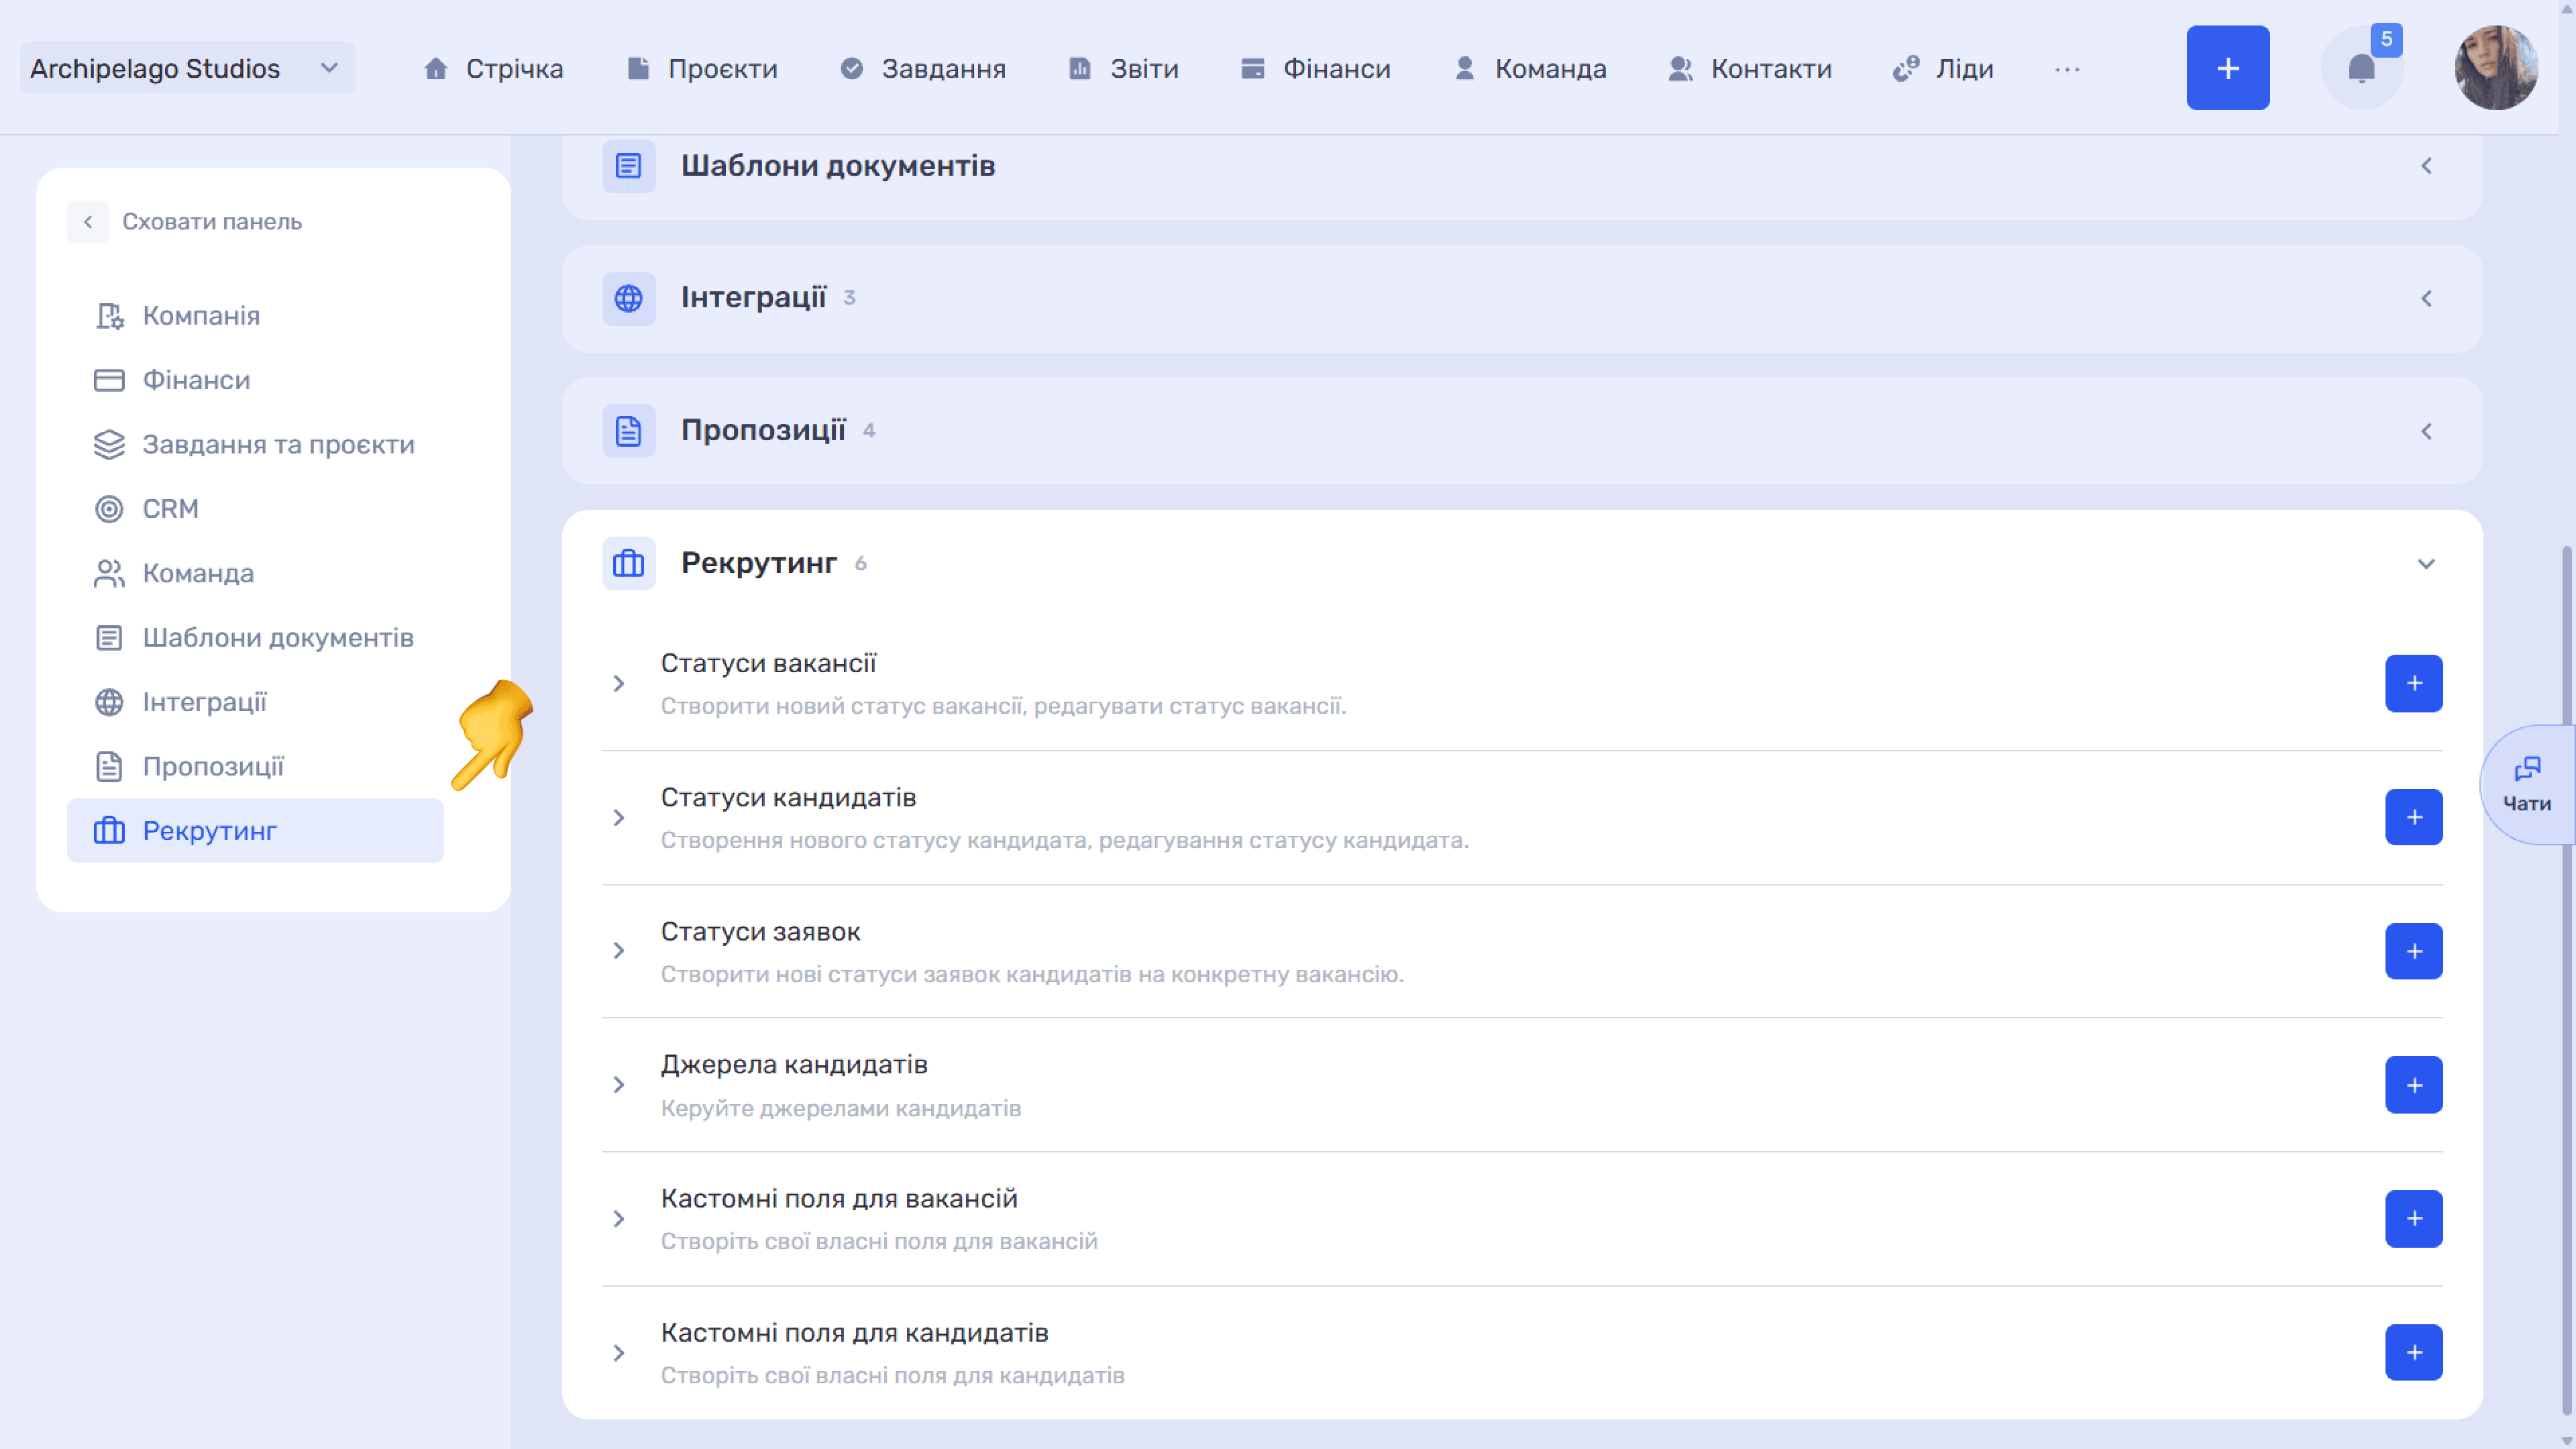Screen dimensions: 2576x1449
Task: Select CRM in settings sidebar
Action: [255, 509]
